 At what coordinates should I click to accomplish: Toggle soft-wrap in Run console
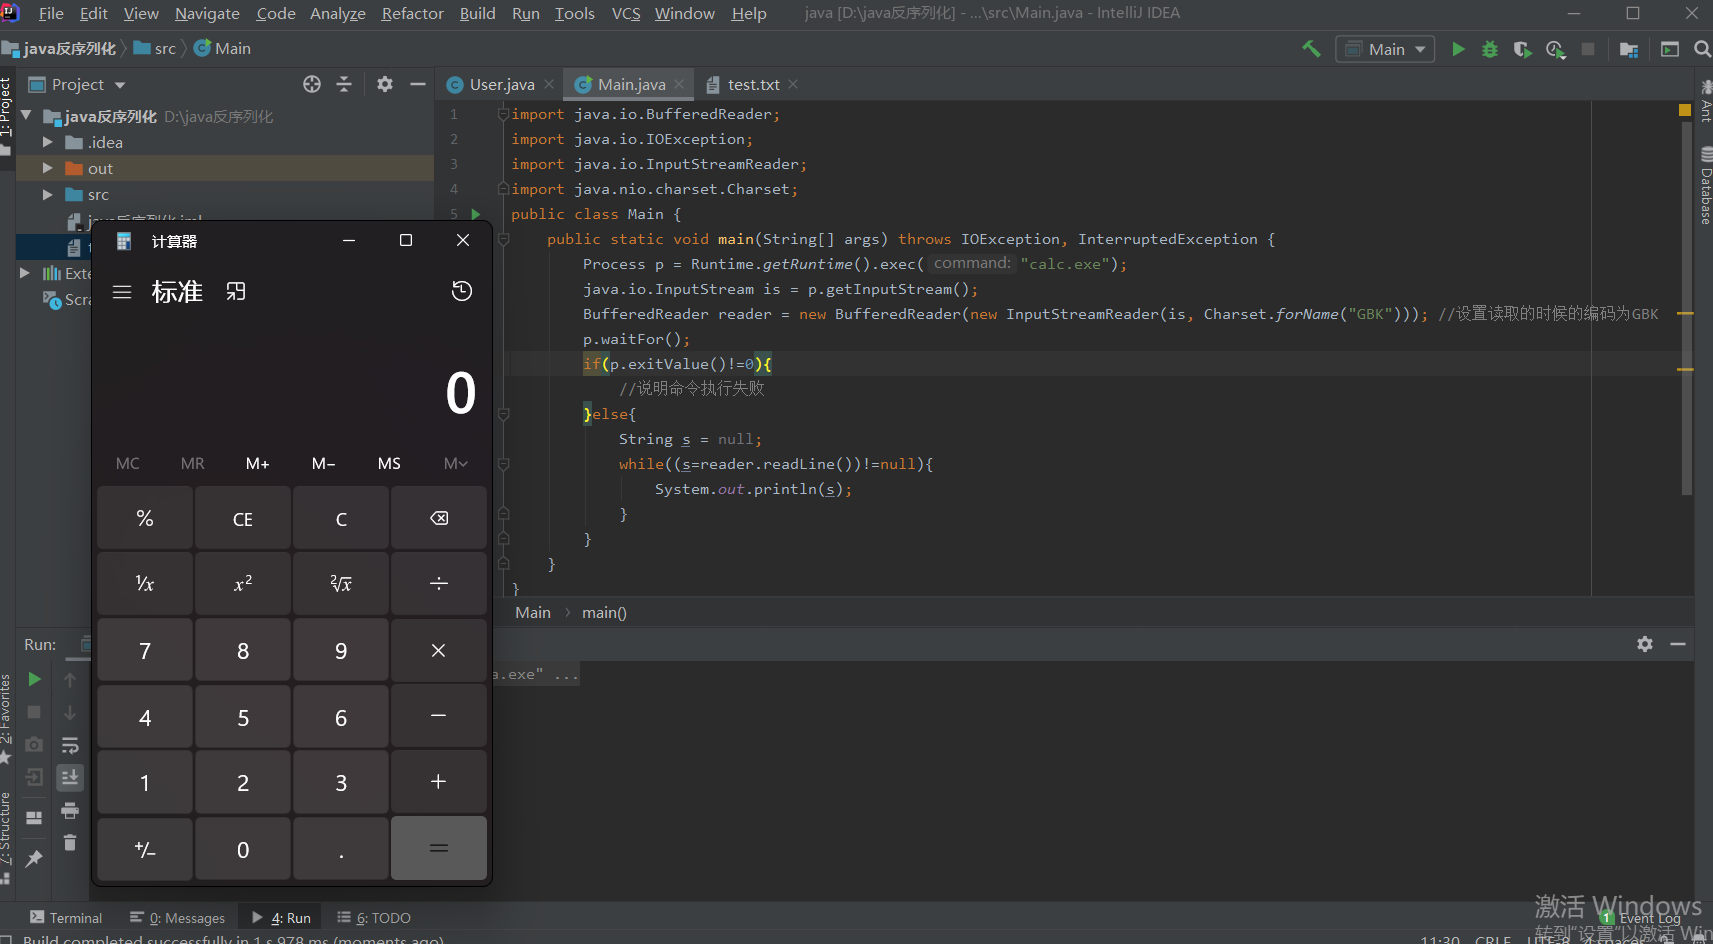(x=70, y=745)
